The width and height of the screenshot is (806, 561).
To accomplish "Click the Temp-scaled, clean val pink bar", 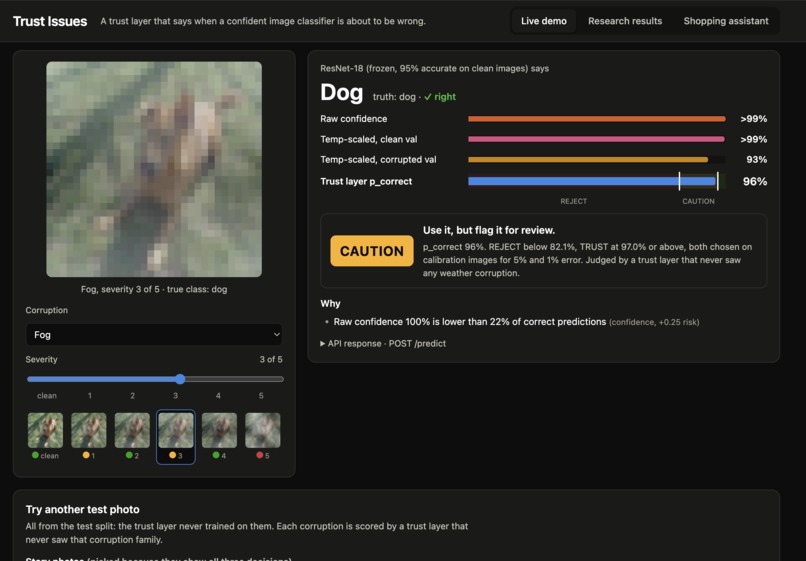I will click(x=596, y=139).
